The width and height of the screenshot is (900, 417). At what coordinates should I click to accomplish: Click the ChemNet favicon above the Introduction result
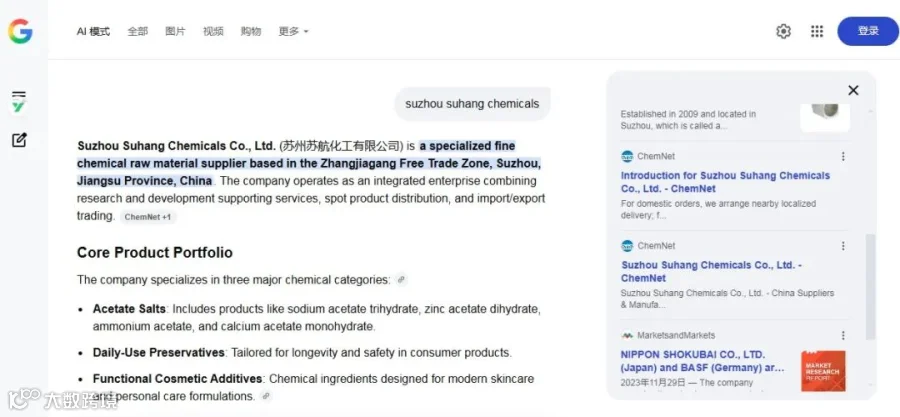coord(627,156)
